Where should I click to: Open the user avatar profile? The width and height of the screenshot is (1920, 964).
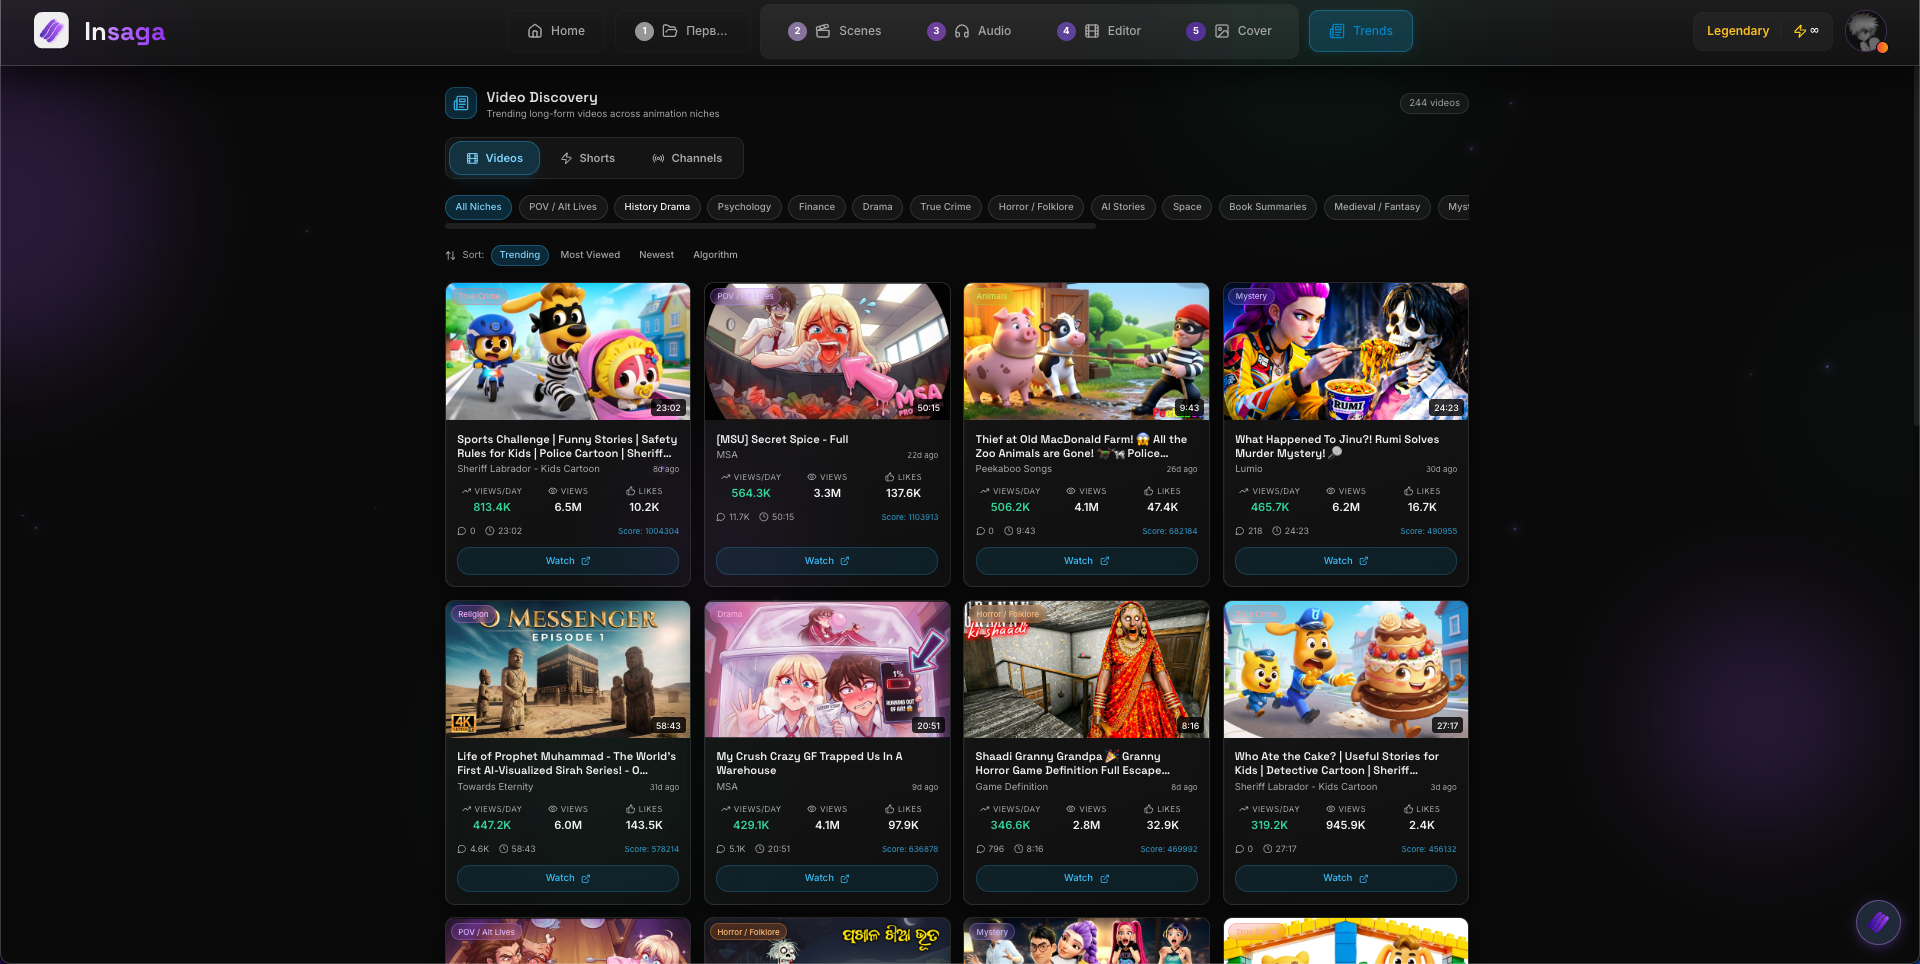point(1866,31)
